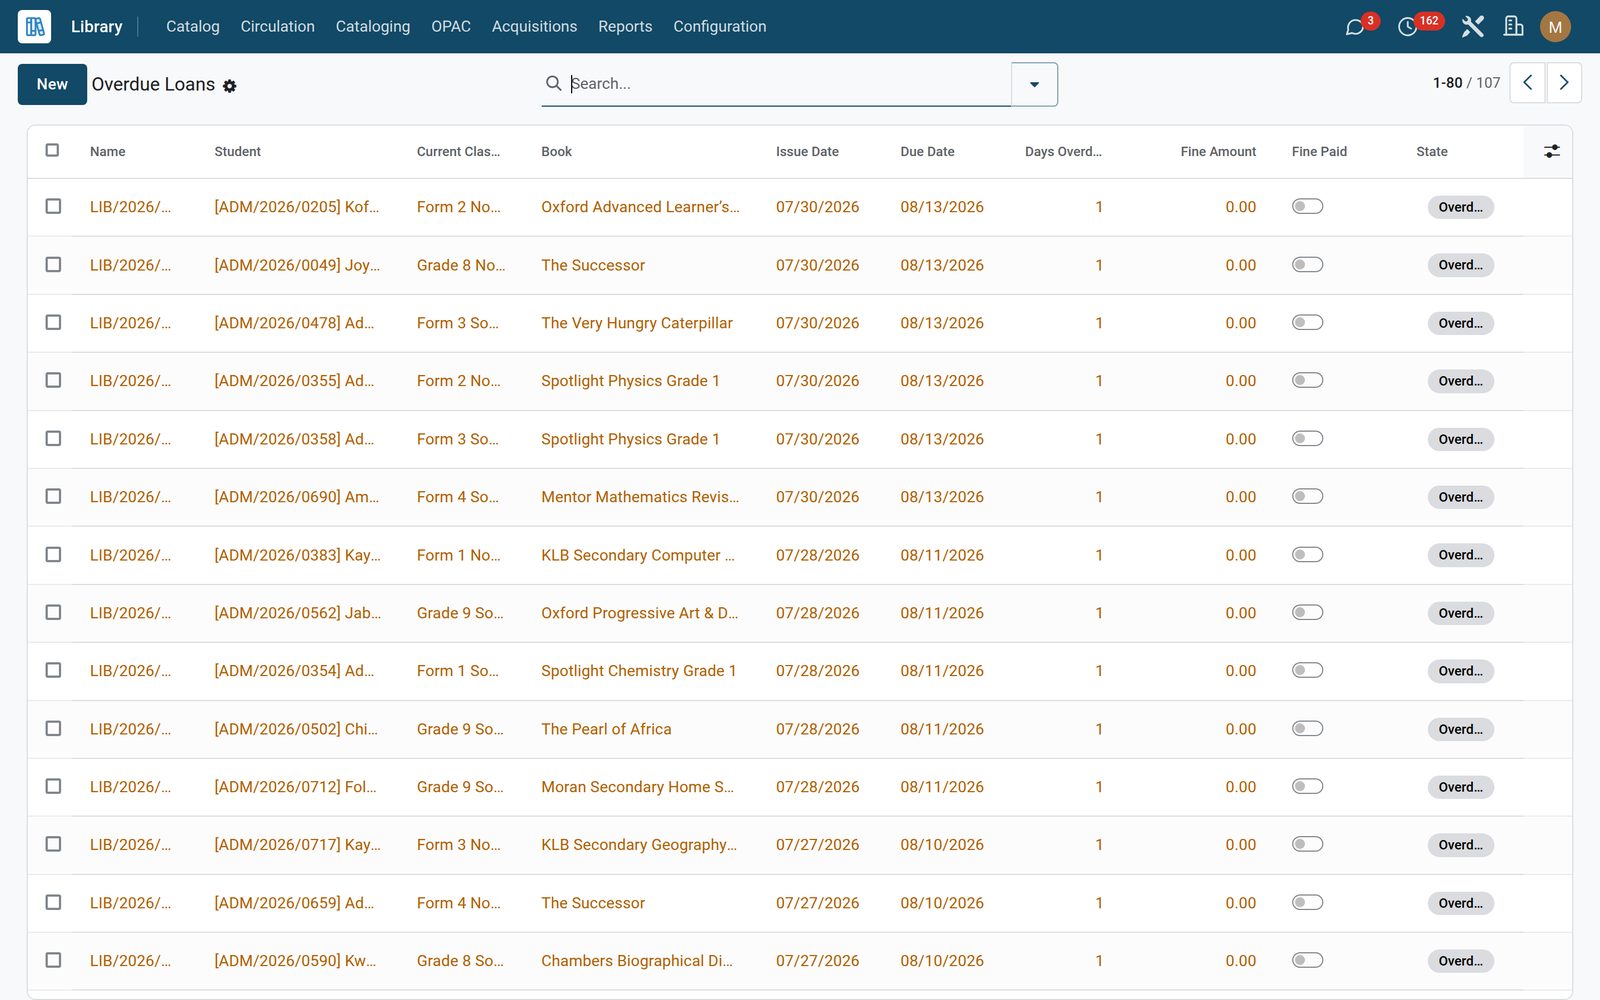The image size is (1600, 1000).
Task: Open the Catalog menu
Action: tap(193, 27)
